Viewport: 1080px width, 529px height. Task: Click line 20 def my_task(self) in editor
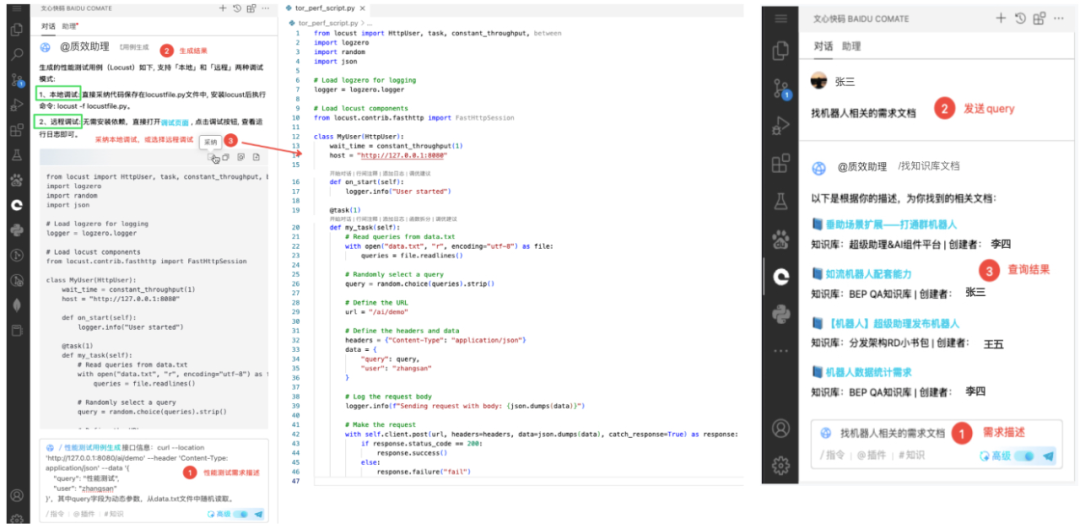coord(364,227)
